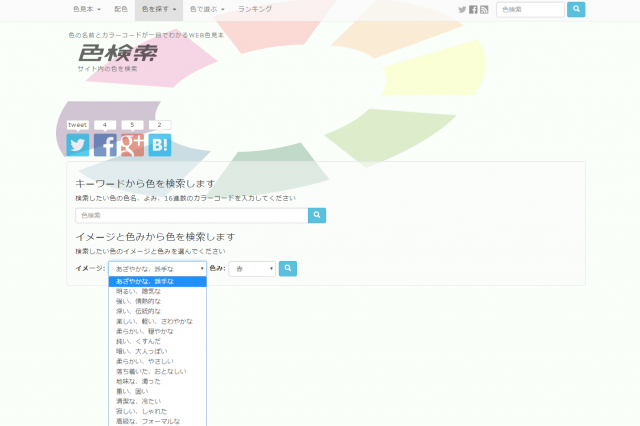Open the 色み hue select box
This screenshot has height=426, width=640.
click(x=253, y=268)
